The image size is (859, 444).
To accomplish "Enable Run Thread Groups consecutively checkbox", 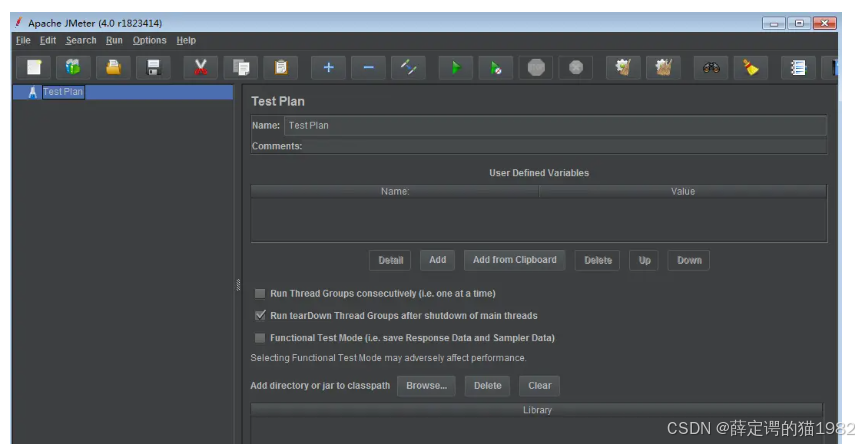I will pyautogui.click(x=260, y=294).
